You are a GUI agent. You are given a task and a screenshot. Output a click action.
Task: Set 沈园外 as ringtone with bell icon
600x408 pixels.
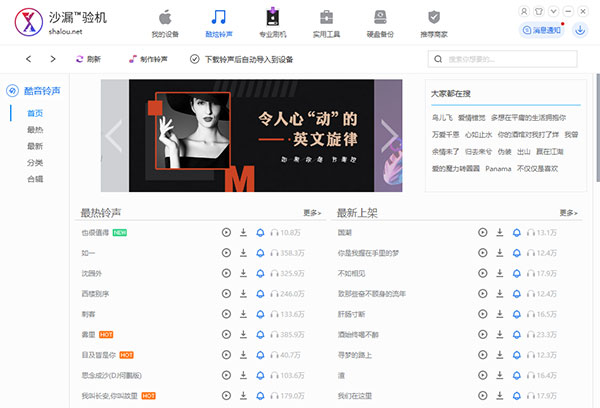260,273
